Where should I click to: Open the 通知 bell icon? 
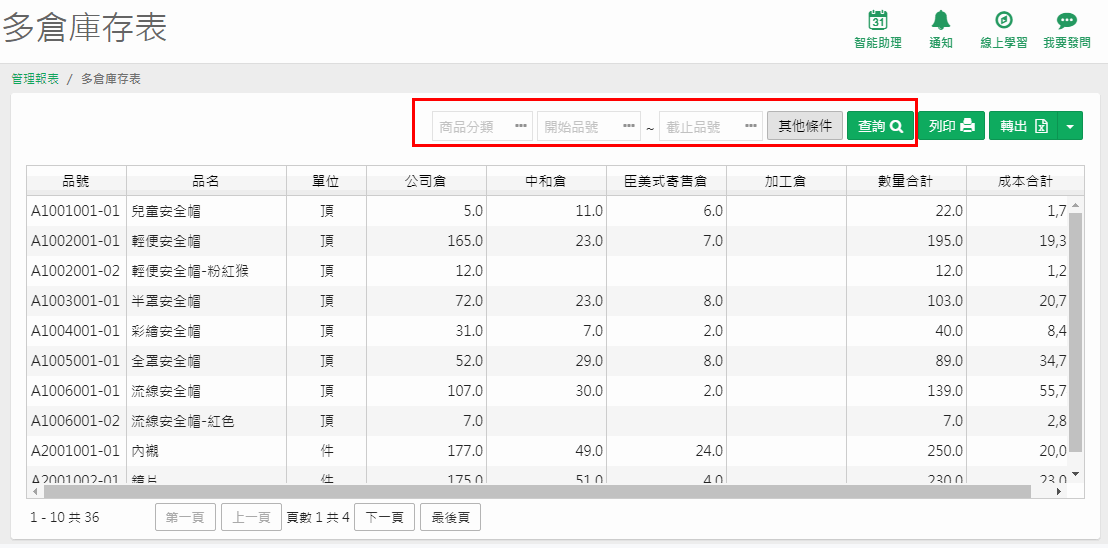click(941, 20)
